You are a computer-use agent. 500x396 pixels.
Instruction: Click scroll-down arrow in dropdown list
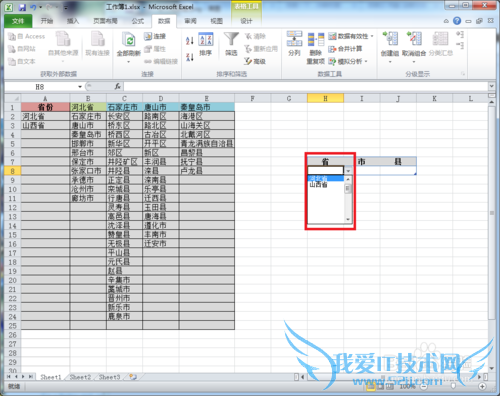click(348, 219)
